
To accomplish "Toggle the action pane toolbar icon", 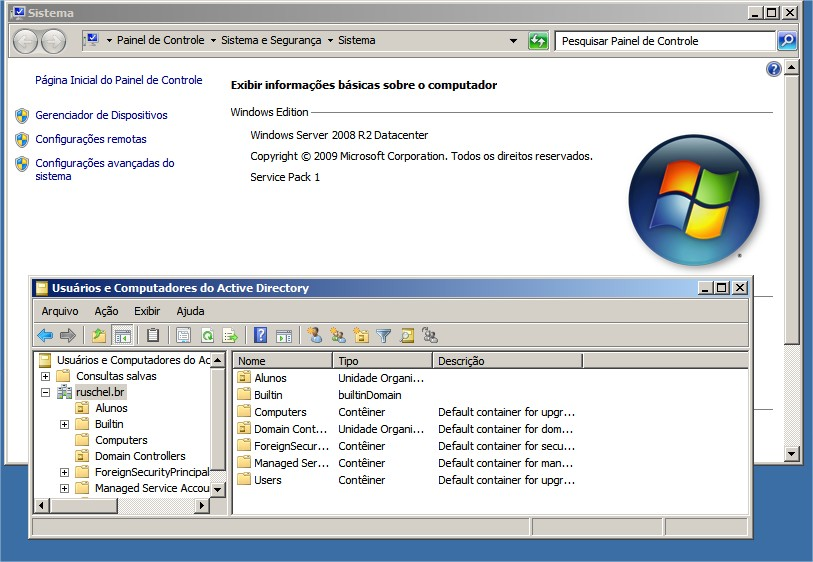I will (284, 336).
